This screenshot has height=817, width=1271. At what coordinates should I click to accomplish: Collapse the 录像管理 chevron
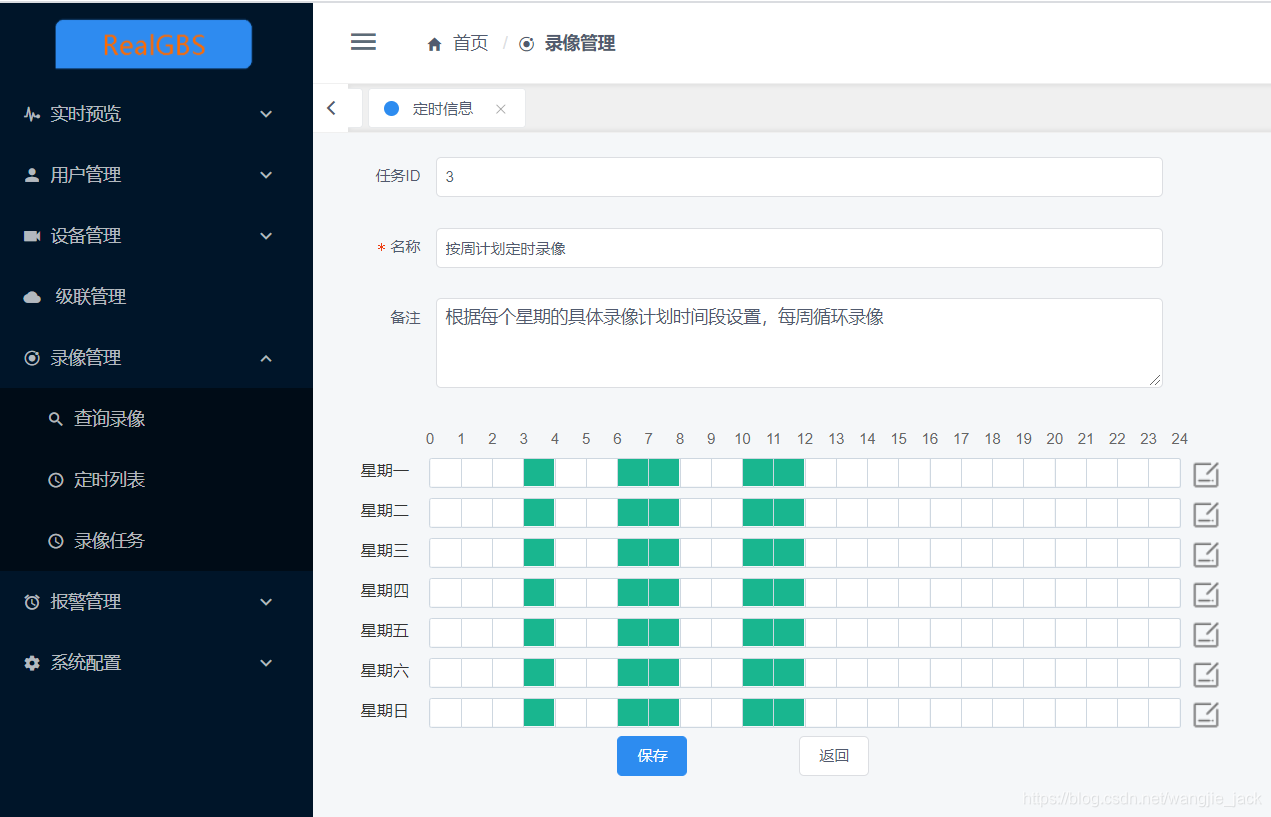coord(266,358)
